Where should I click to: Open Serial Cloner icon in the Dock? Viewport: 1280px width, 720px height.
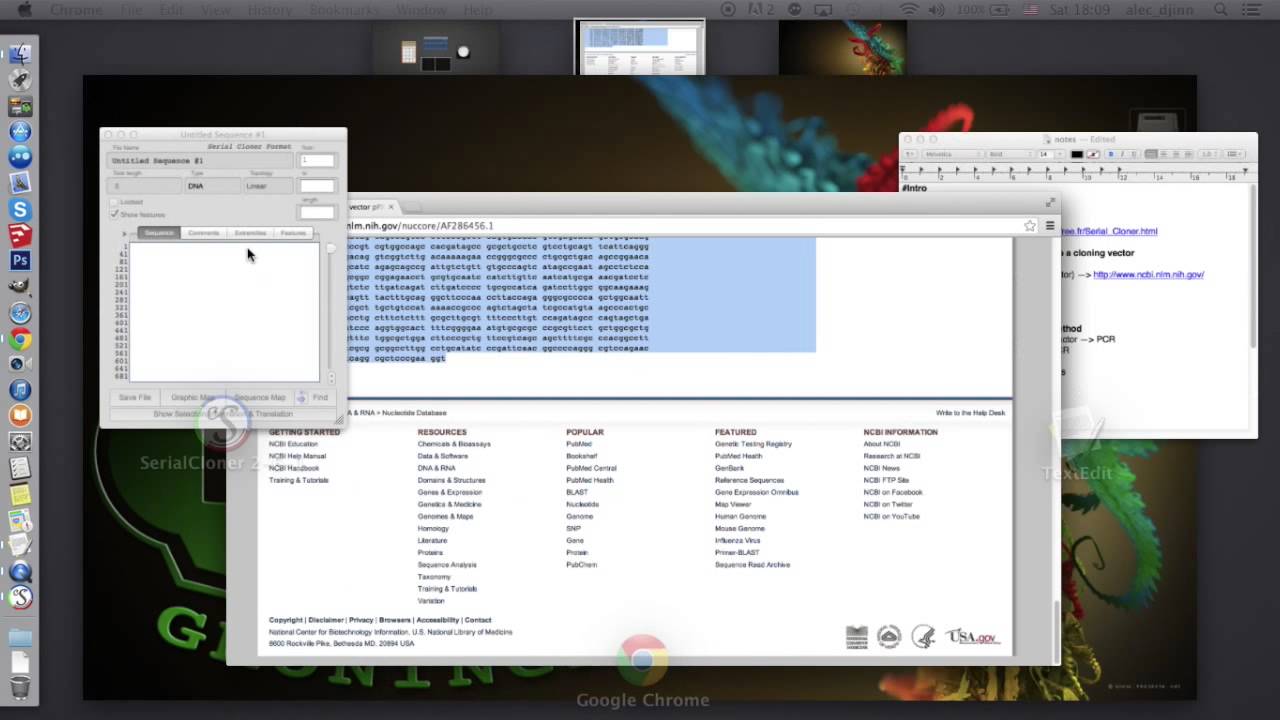point(20,598)
